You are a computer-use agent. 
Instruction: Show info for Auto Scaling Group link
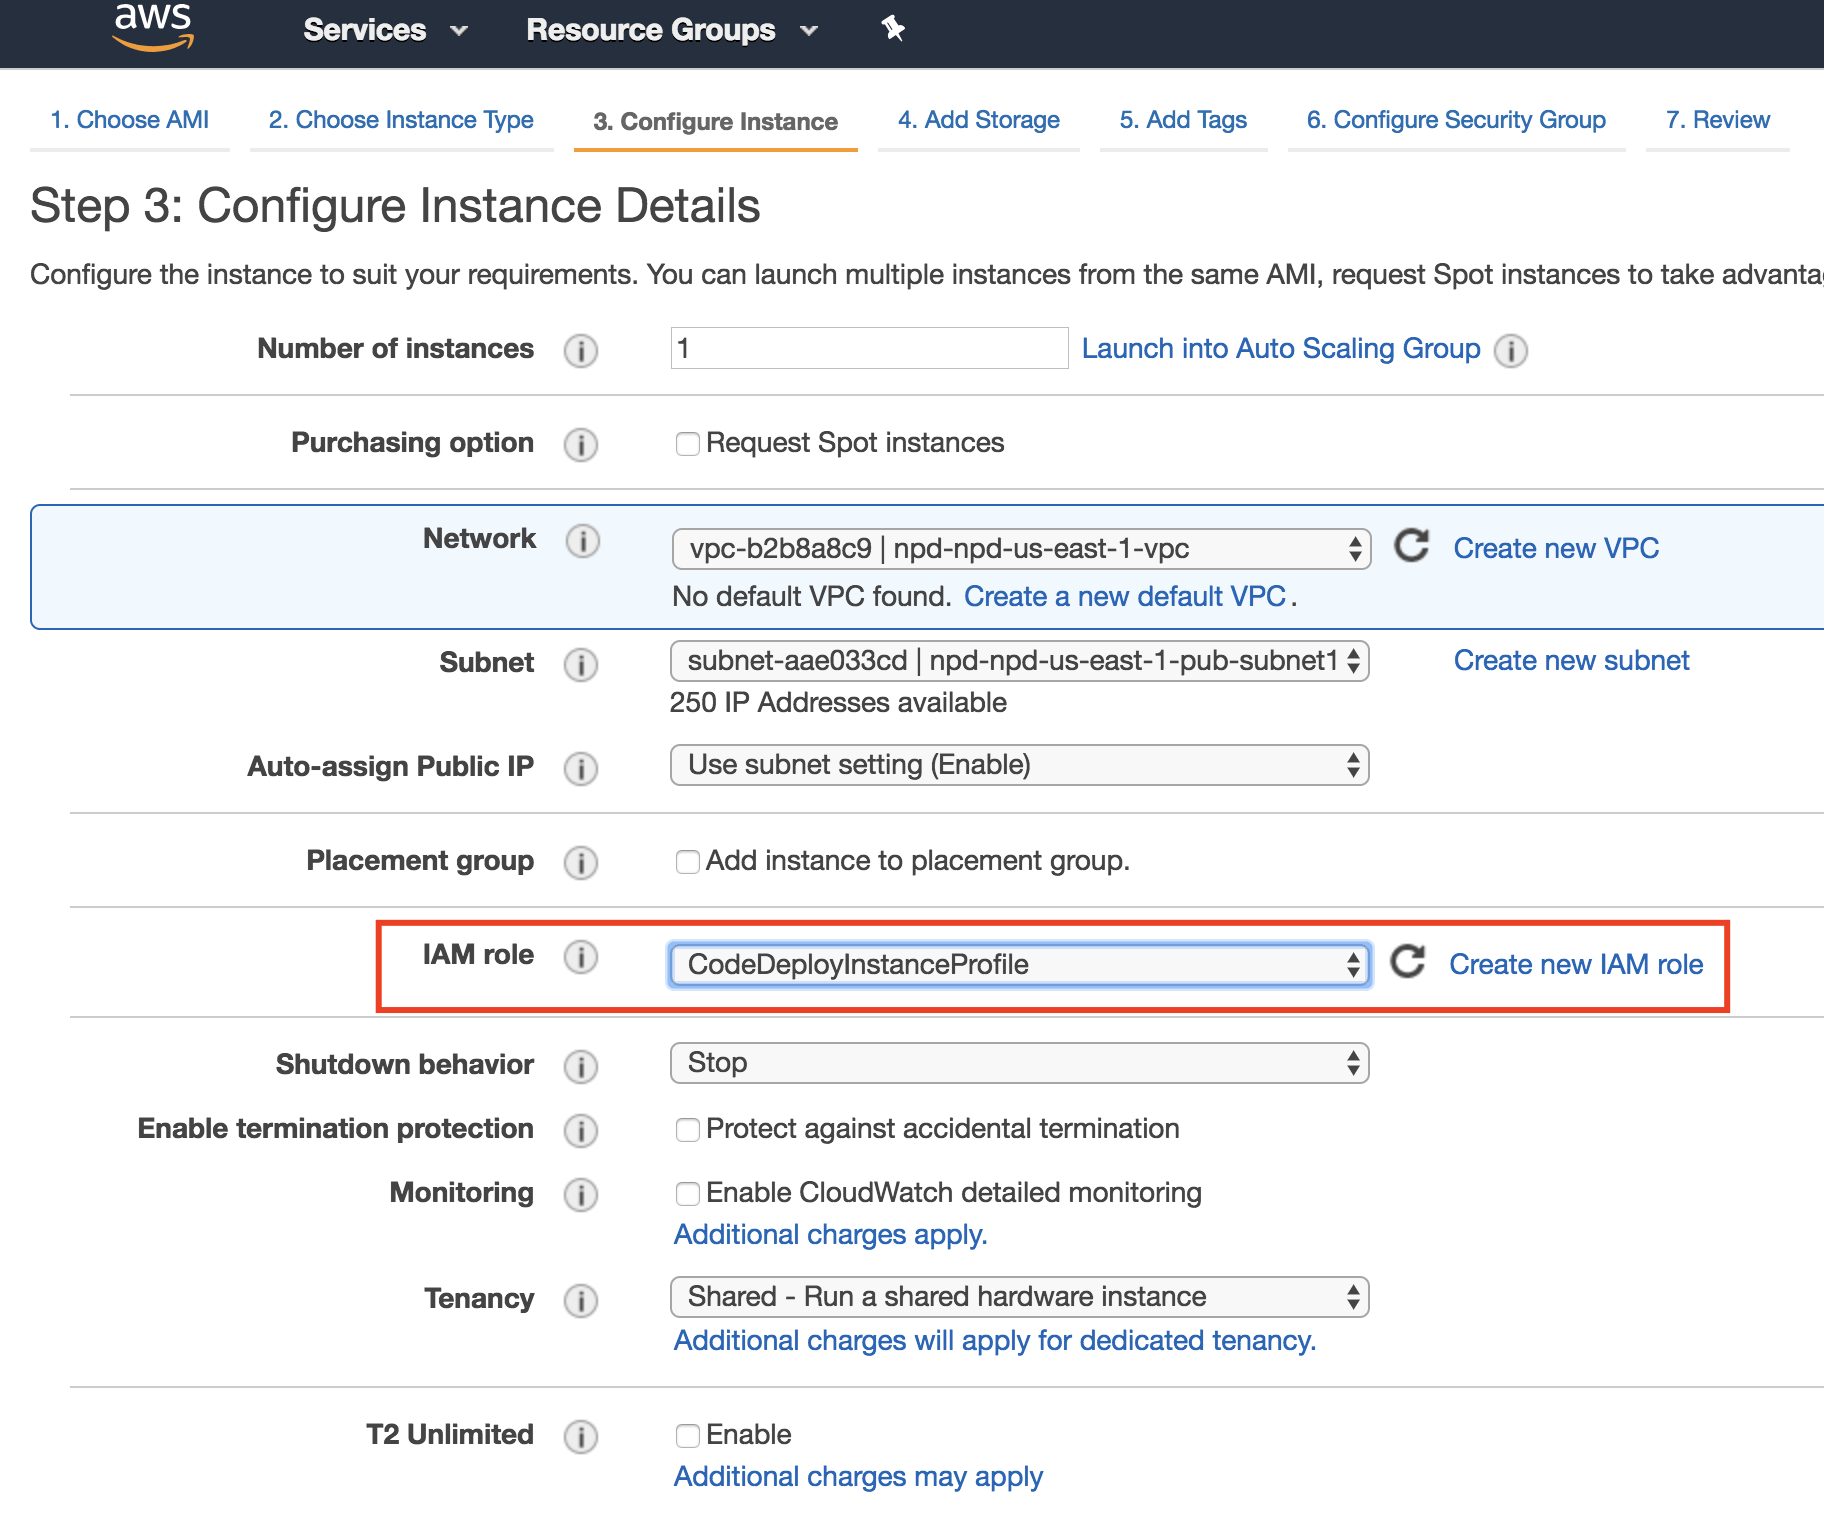point(1511,350)
